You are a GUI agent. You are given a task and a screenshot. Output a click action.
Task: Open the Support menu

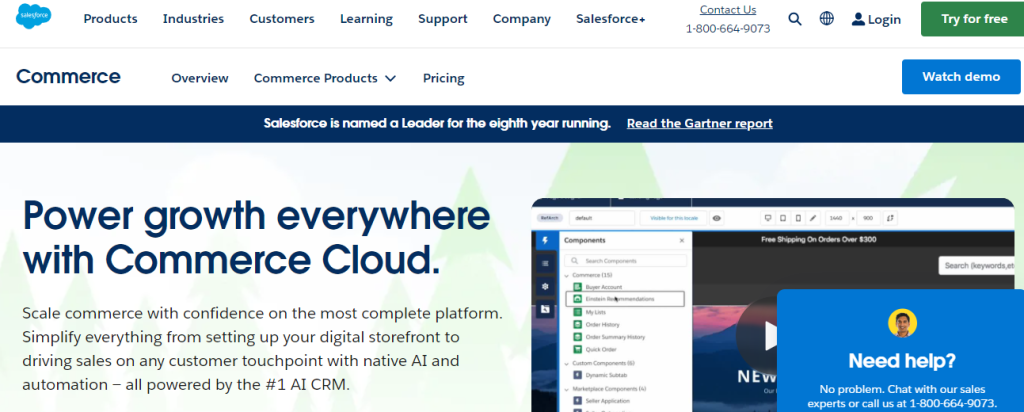[x=443, y=19]
